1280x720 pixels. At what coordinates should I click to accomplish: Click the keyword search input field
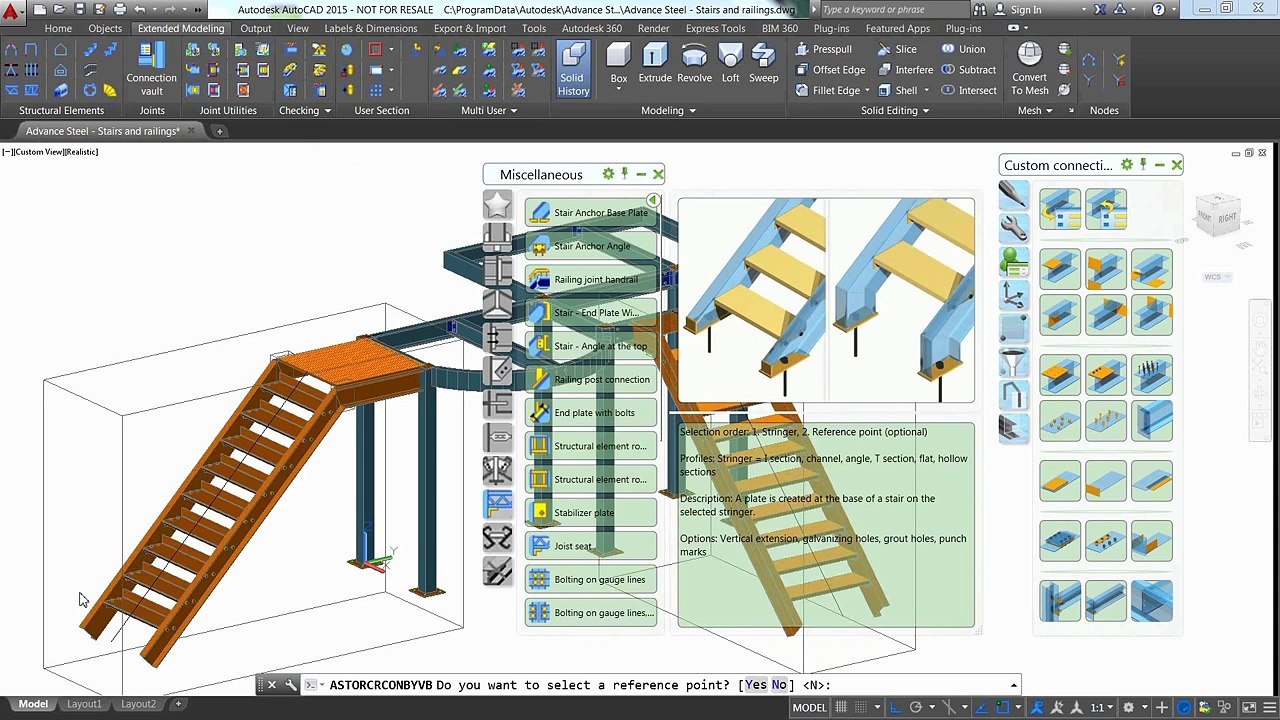tap(880, 9)
